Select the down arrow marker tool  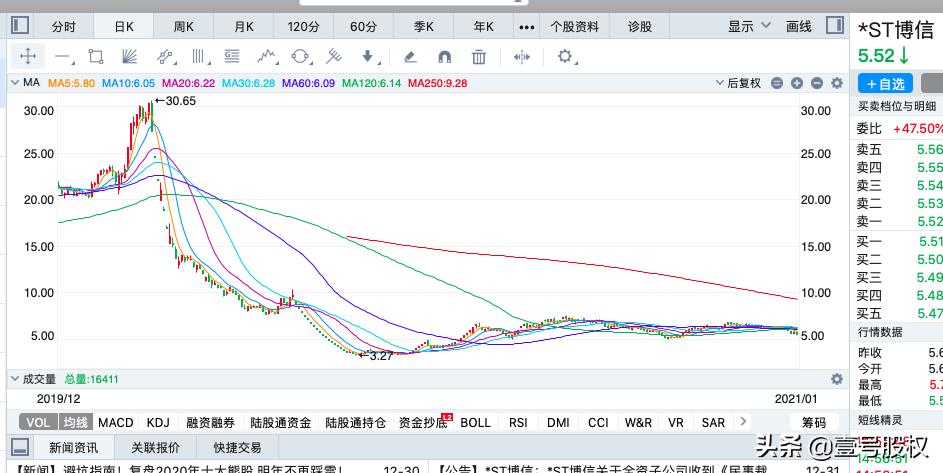367,57
